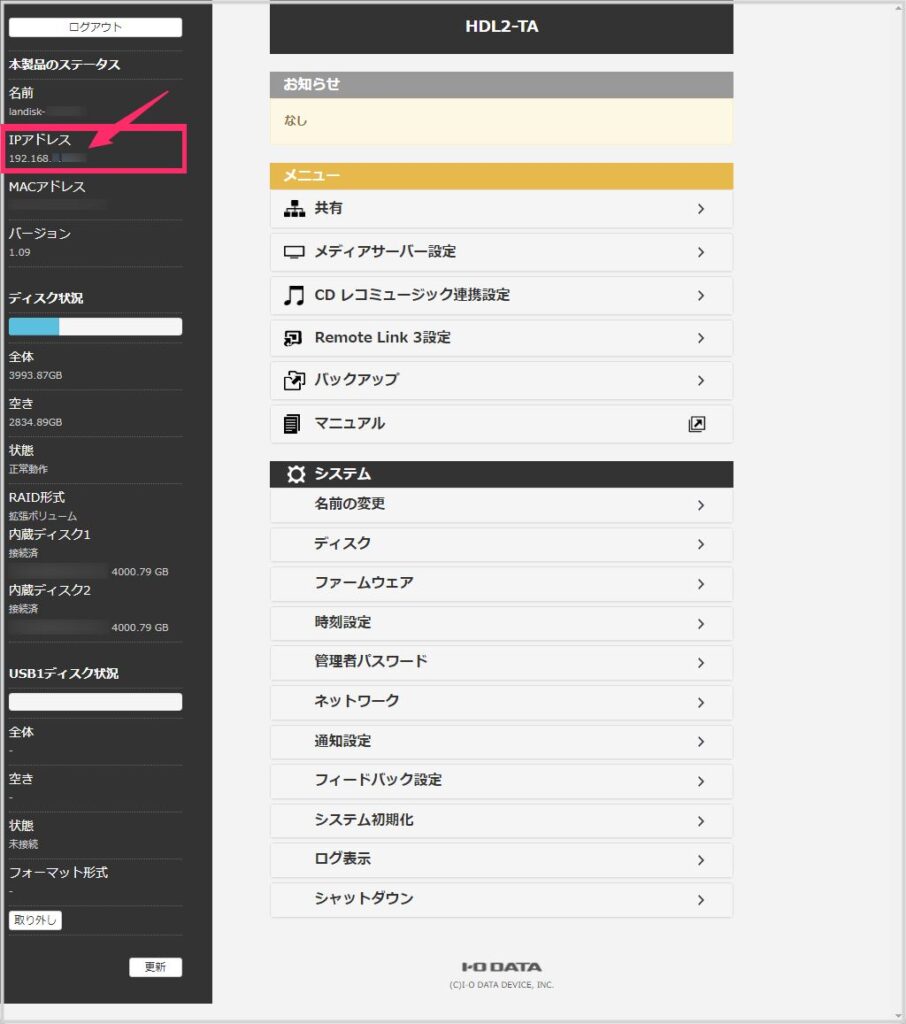Expand the chevron on ネットワーク row
The width and height of the screenshot is (906, 1024).
[x=701, y=702]
